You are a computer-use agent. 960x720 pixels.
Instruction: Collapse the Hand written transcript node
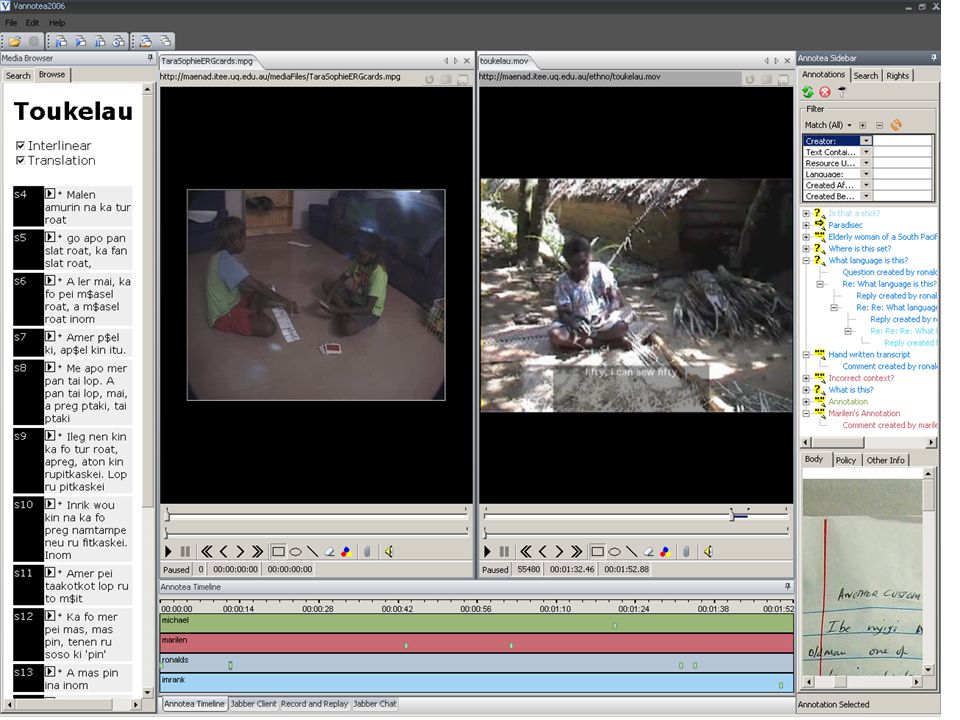(x=806, y=354)
